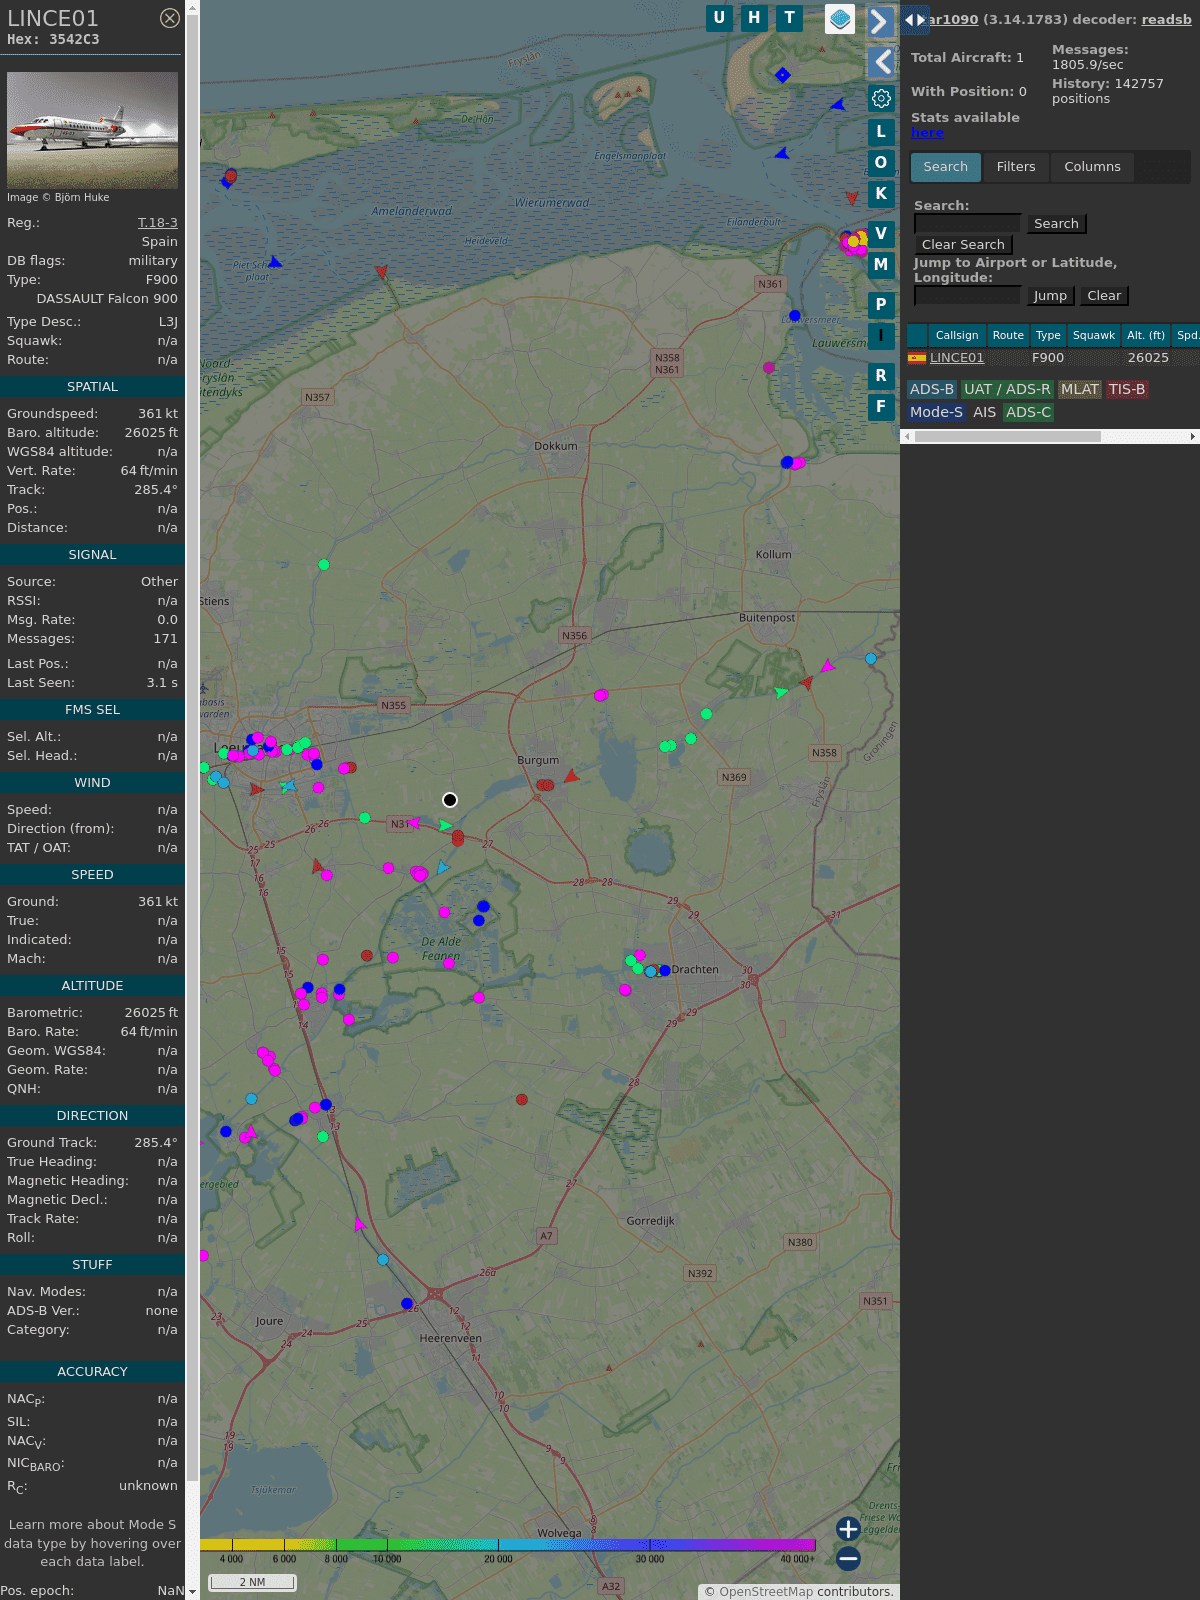Viewport: 1200px width, 1600px height.
Task: Open the settings gear icon
Action: pos(881,98)
